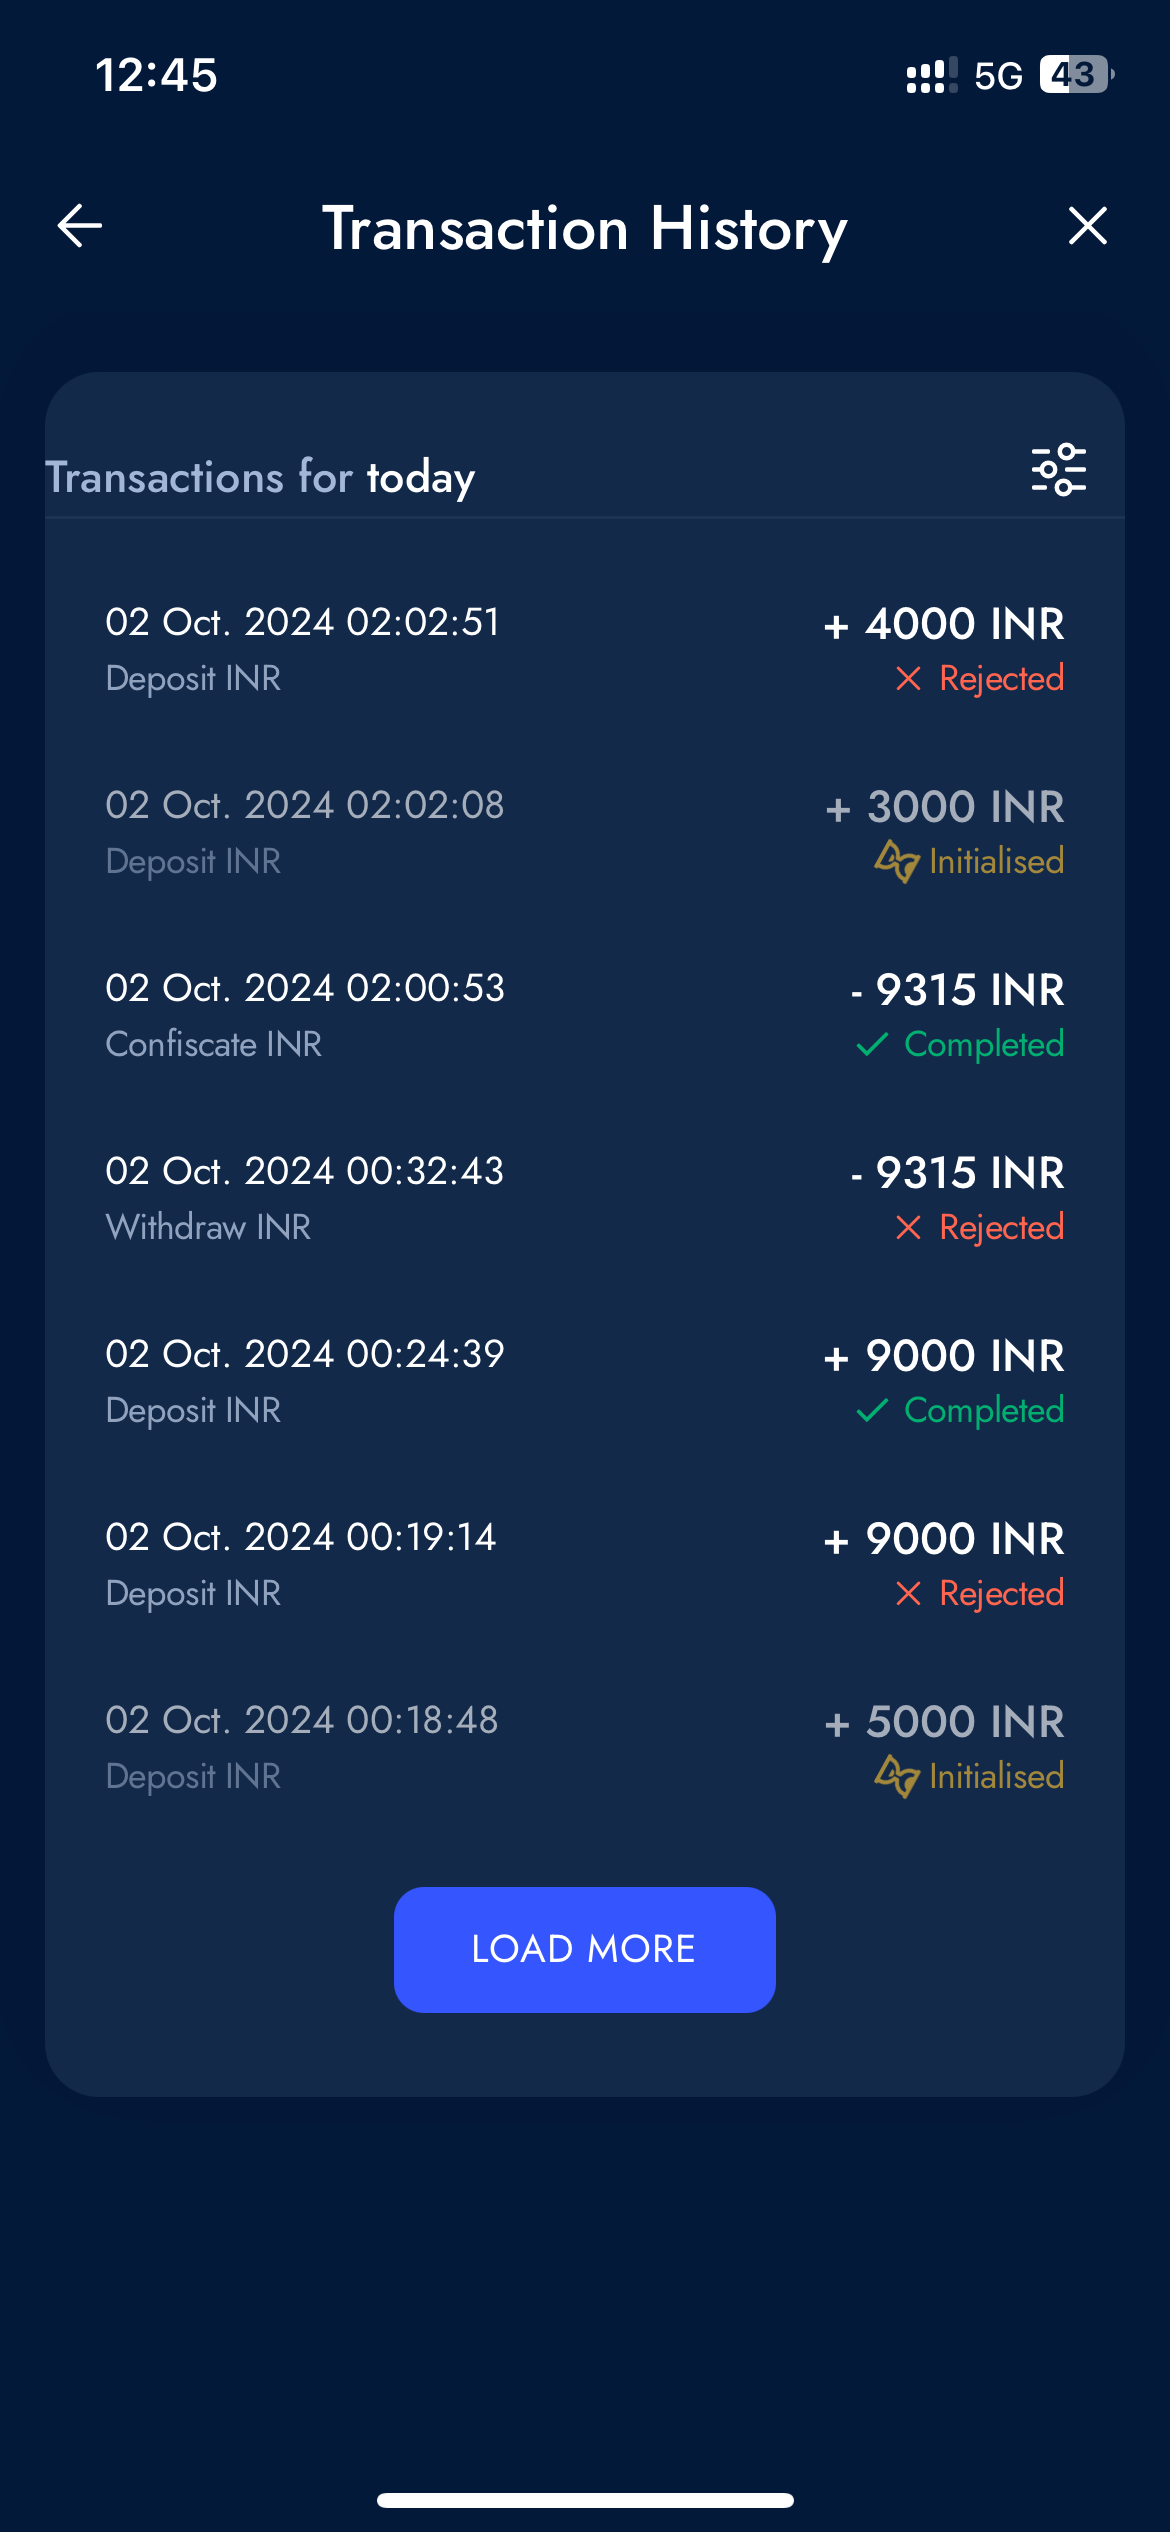Tap the Rejected X icon on Withdraw INR

(908, 1228)
